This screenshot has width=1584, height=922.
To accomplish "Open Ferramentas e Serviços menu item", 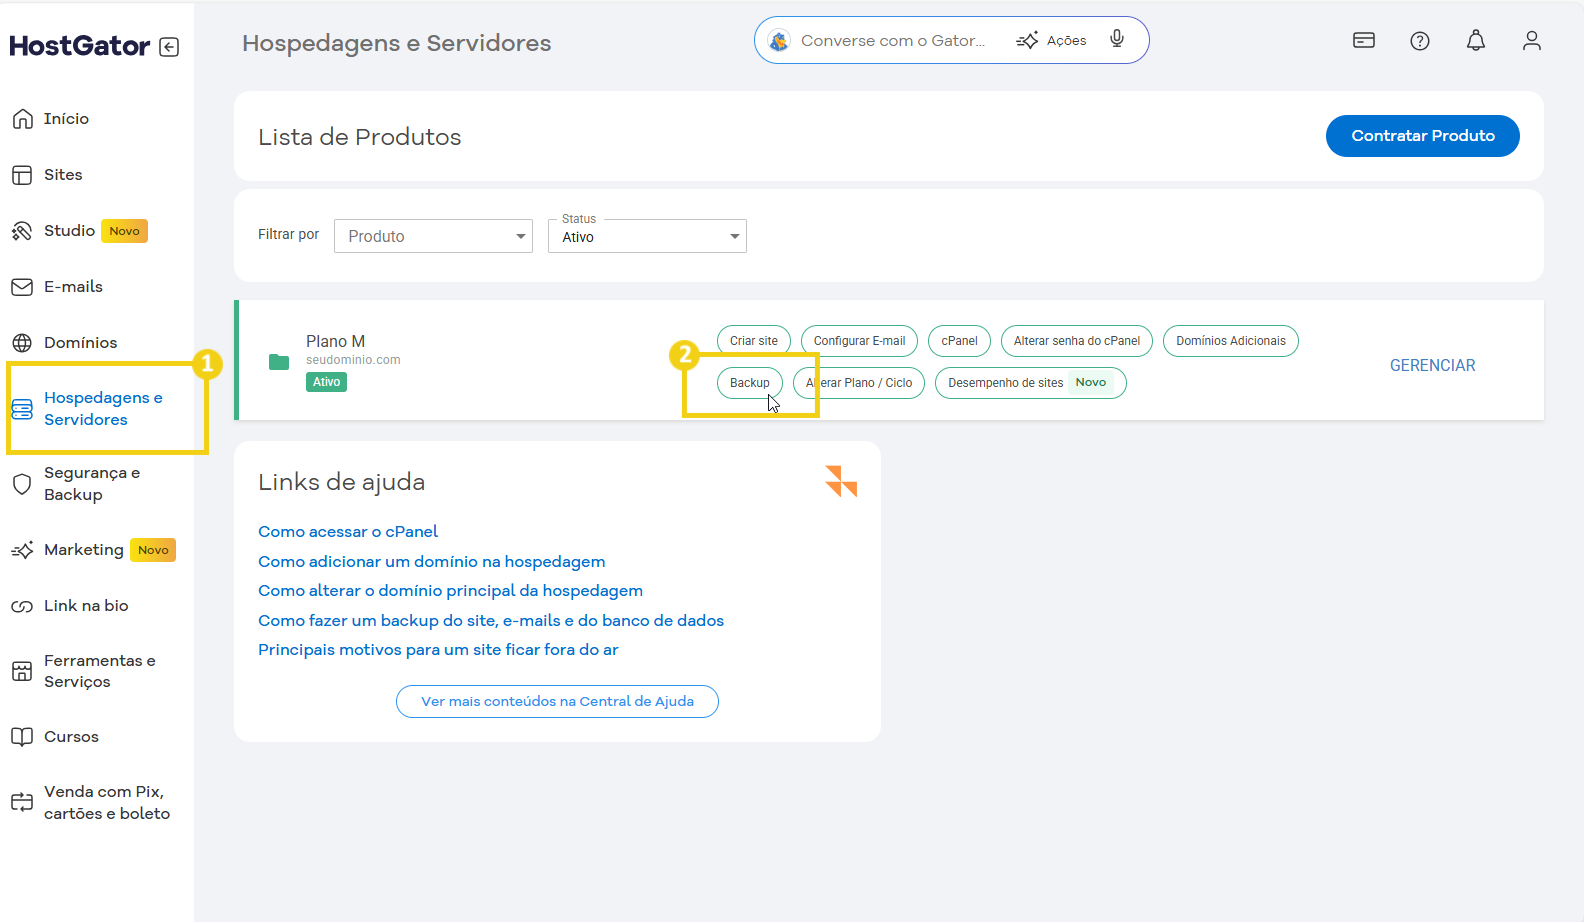I will pyautogui.click(x=100, y=671).
